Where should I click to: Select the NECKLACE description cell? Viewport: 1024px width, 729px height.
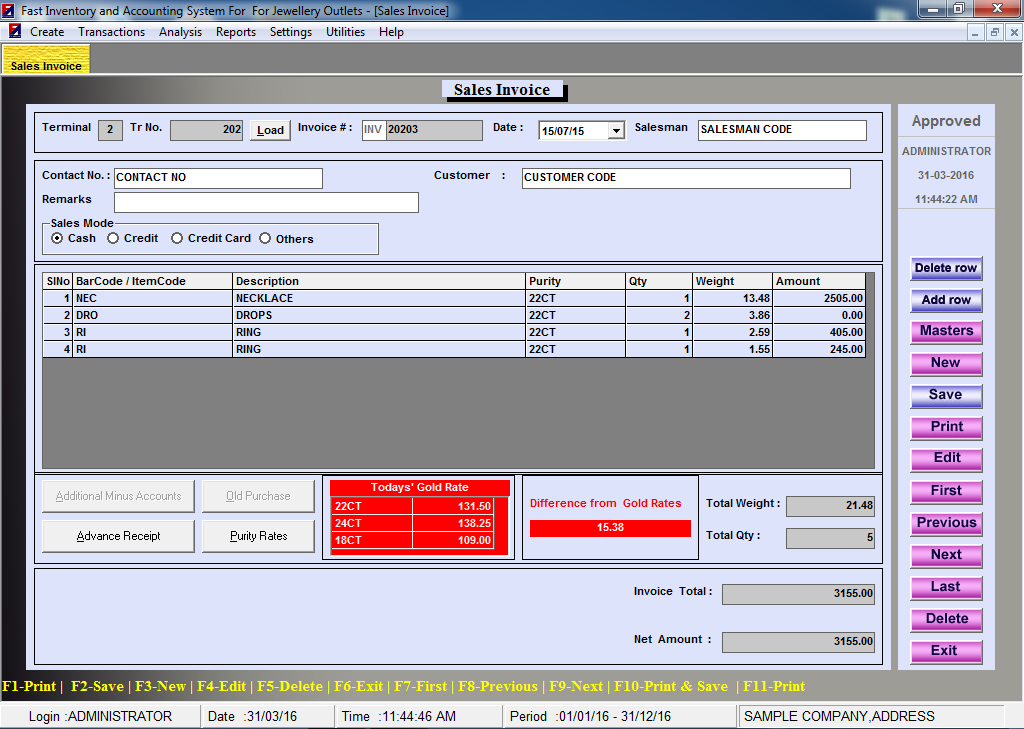tap(379, 298)
